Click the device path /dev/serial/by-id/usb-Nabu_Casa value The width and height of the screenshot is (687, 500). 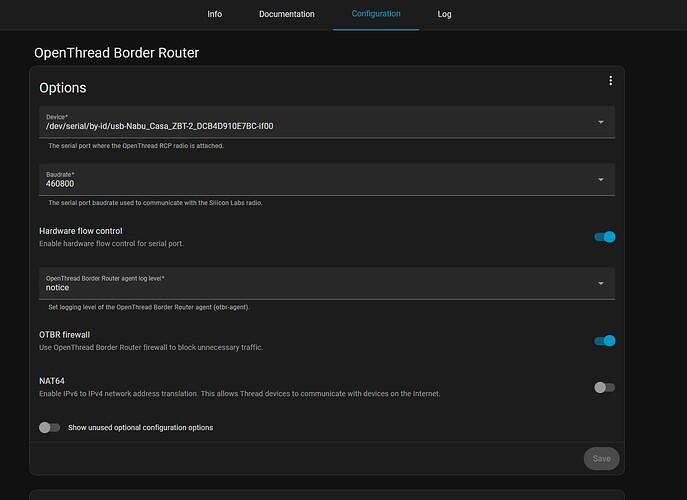click(x=159, y=126)
